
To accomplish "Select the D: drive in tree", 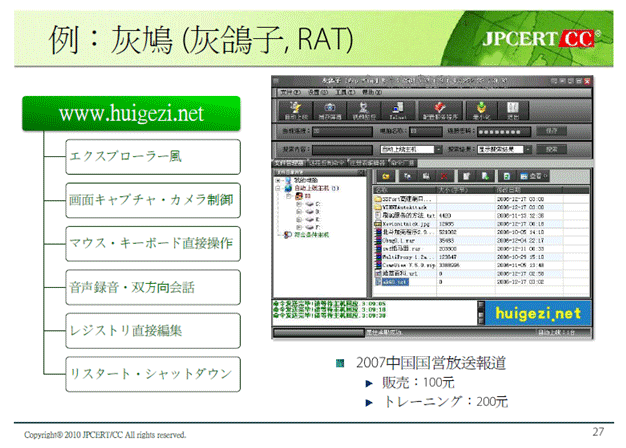I will coord(313,212).
